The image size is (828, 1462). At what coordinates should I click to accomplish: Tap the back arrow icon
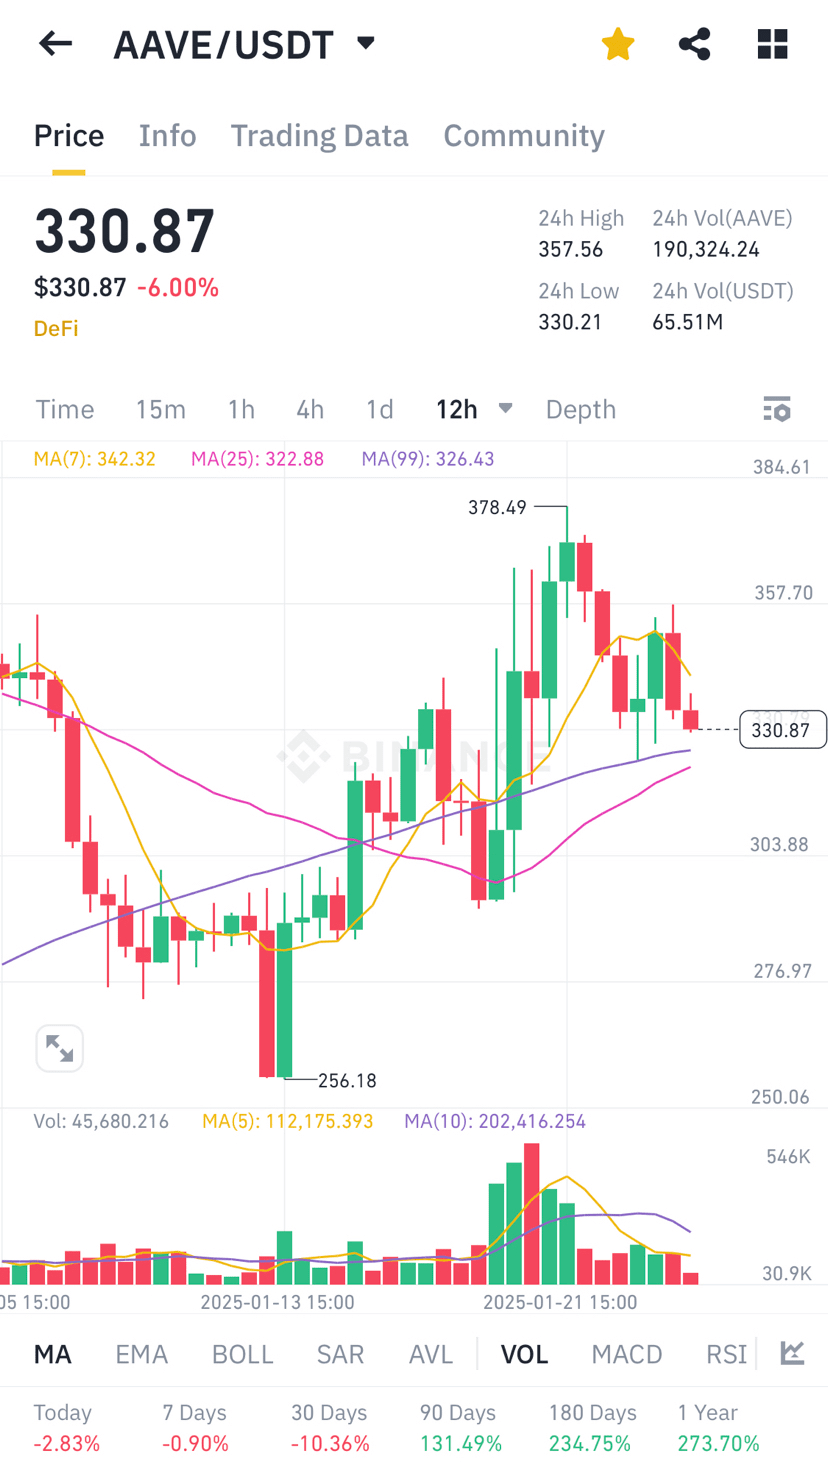(x=56, y=44)
